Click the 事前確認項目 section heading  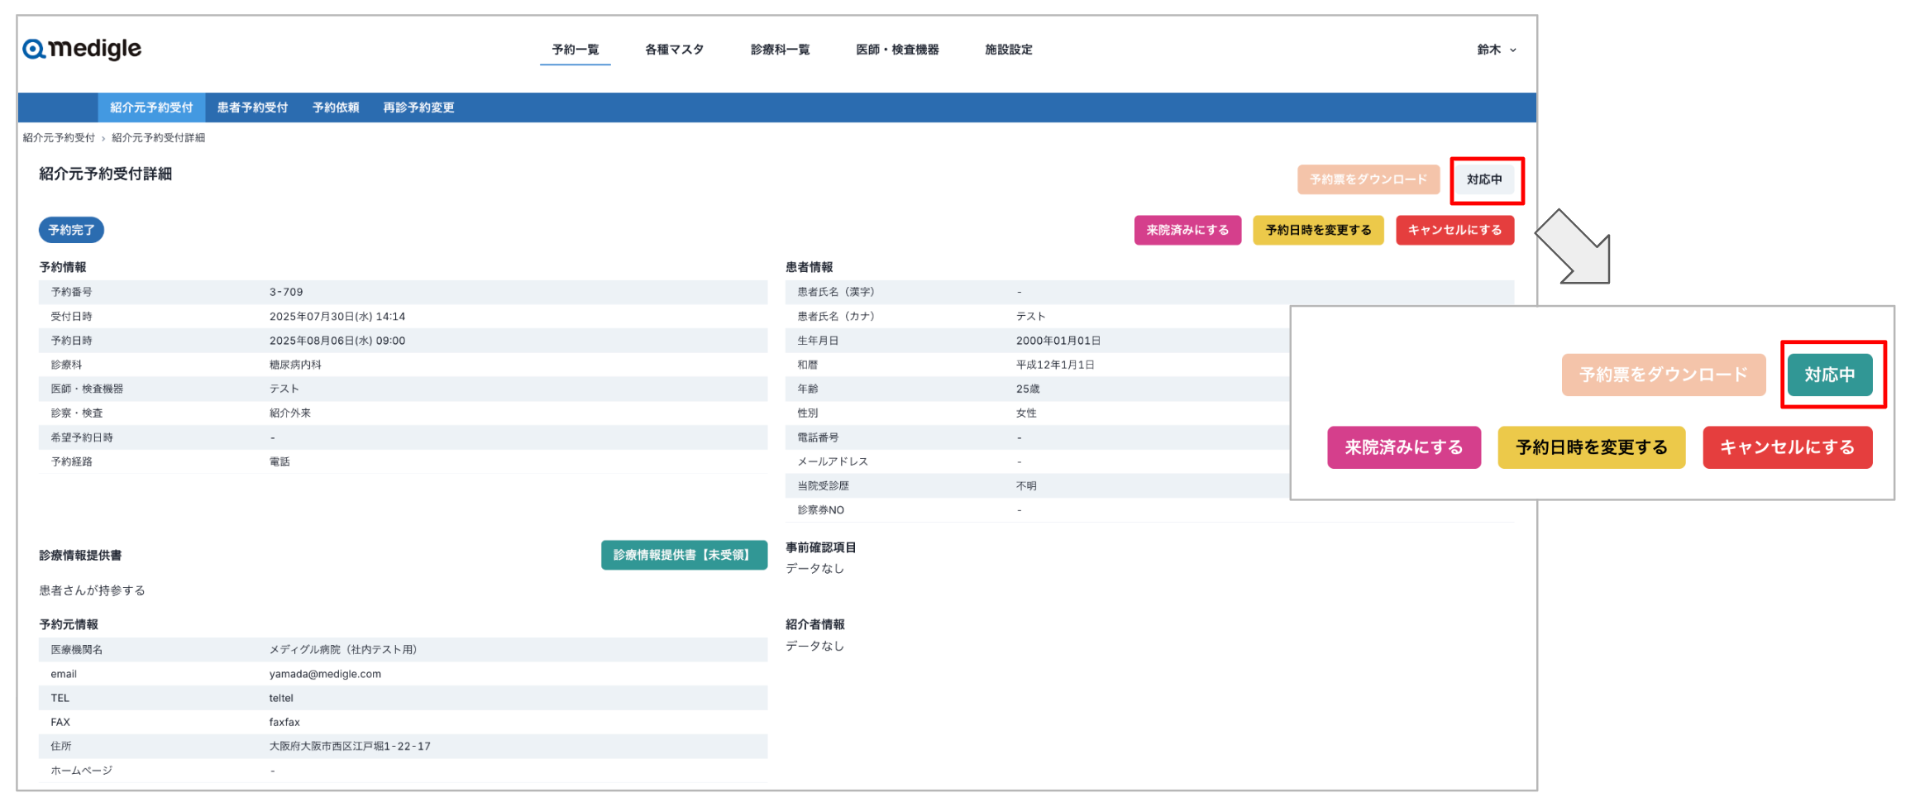[x=821, y=547]
